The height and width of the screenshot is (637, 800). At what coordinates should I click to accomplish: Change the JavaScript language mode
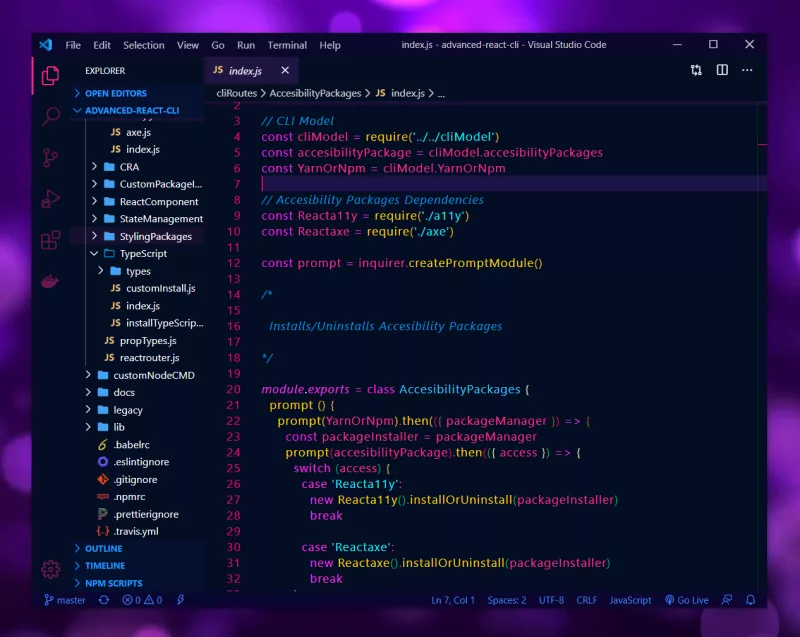coord(630,600)
